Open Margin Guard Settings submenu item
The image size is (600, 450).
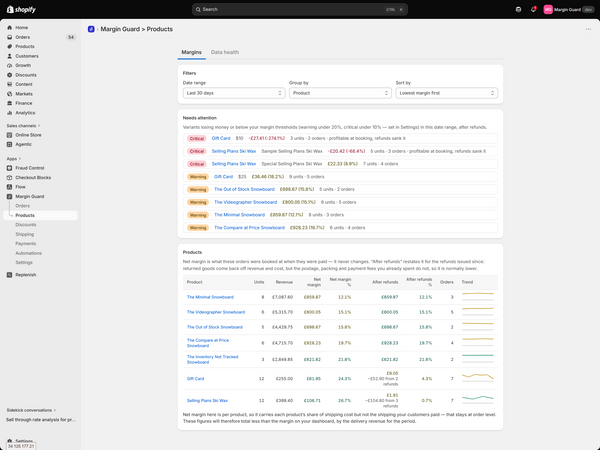pyautogui.click(x=24, y=262)
